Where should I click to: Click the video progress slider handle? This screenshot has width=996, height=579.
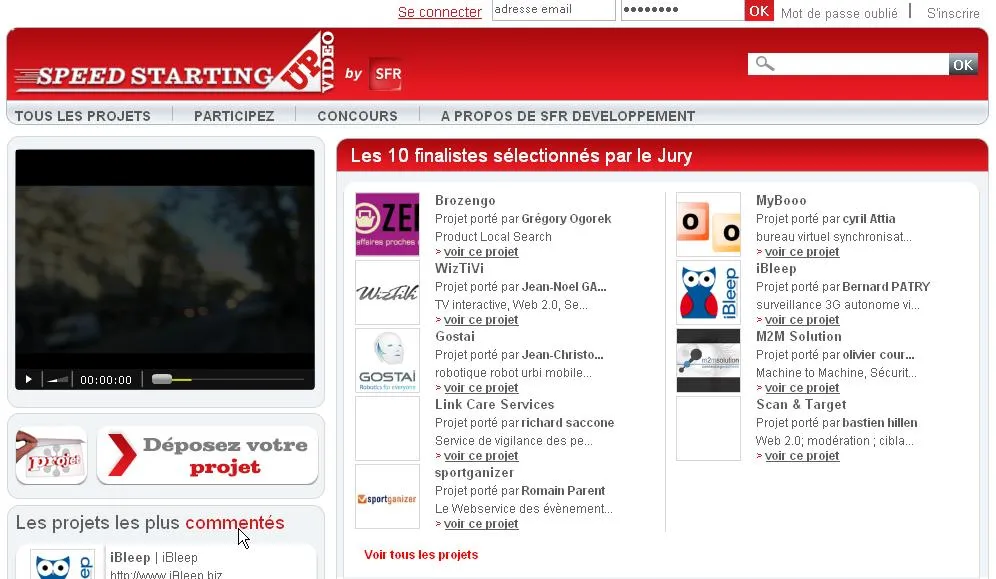tap(162, 379)
